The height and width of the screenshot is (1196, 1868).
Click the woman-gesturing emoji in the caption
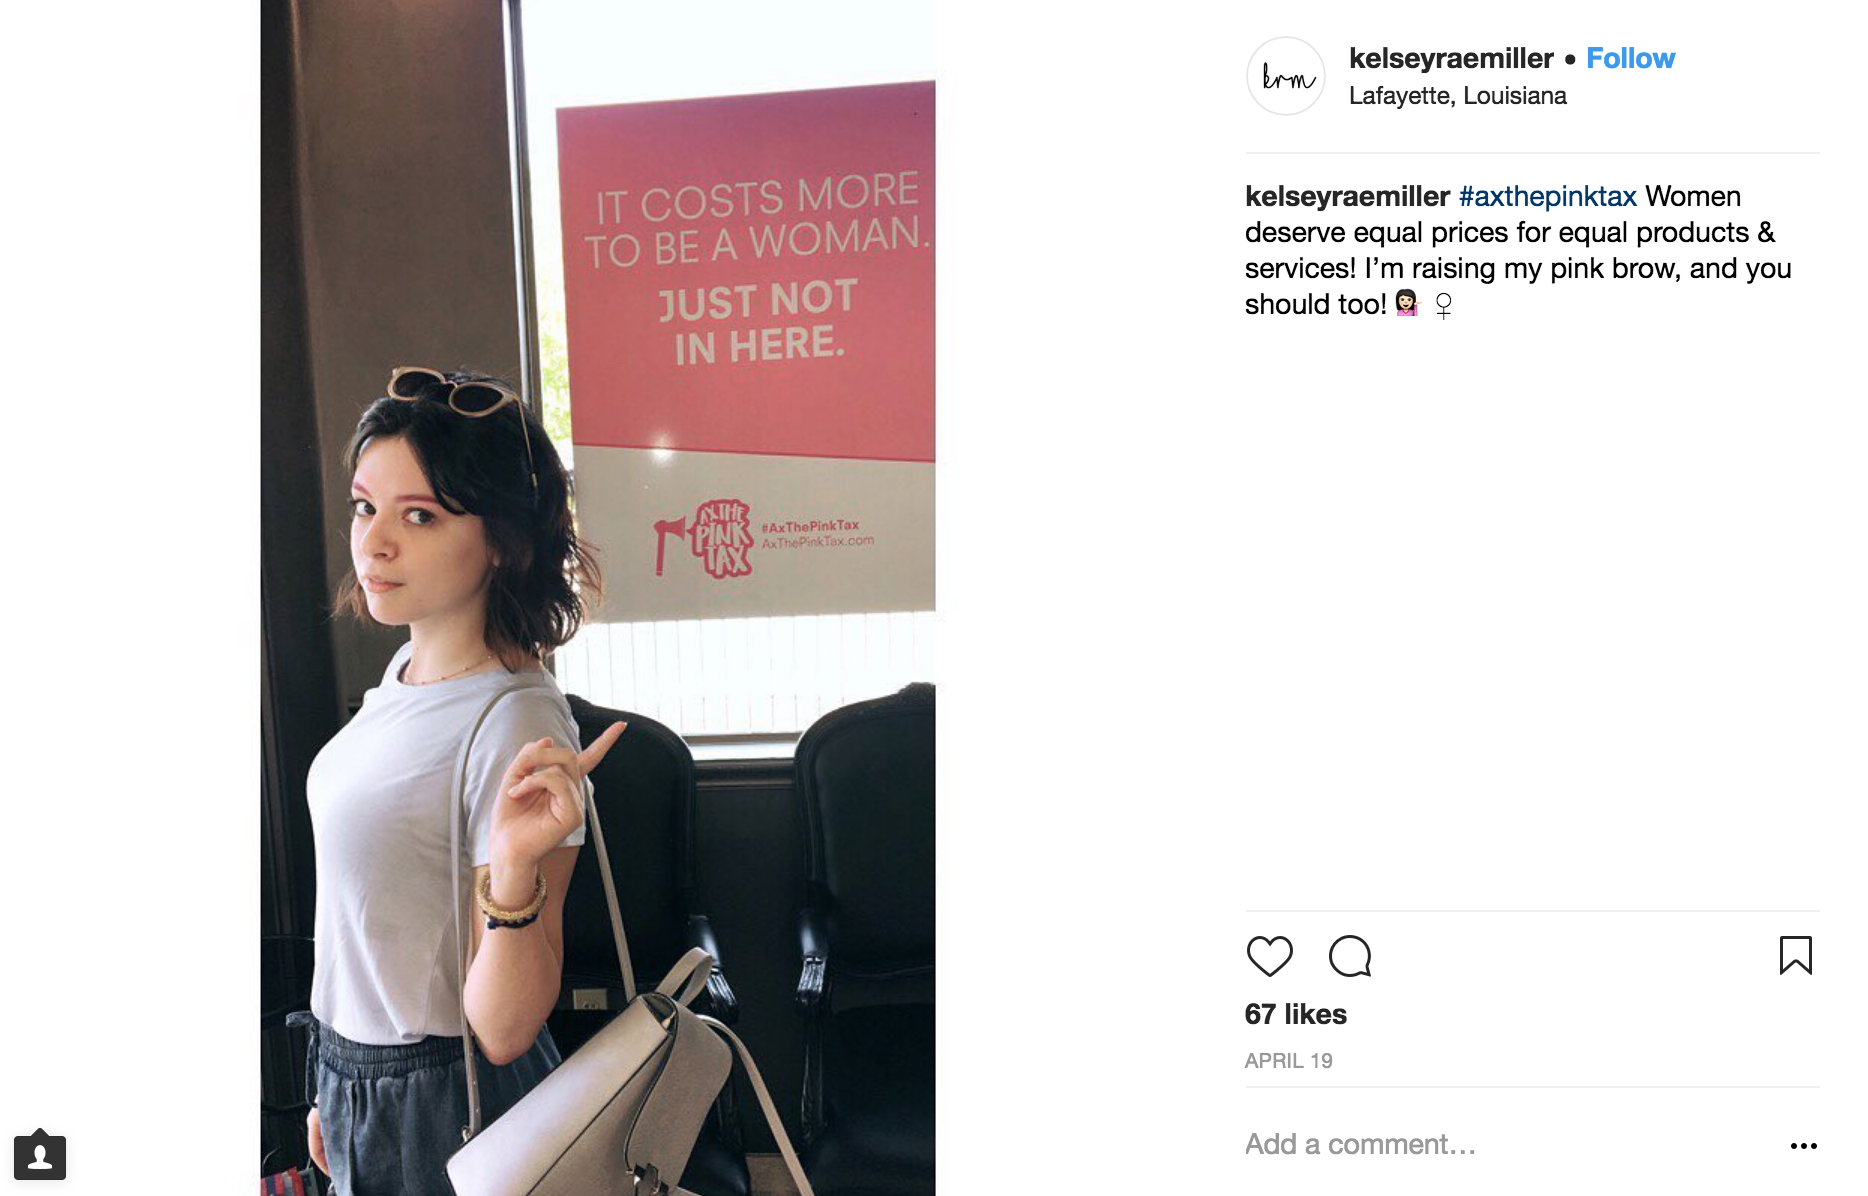[x=1407, y=303]
